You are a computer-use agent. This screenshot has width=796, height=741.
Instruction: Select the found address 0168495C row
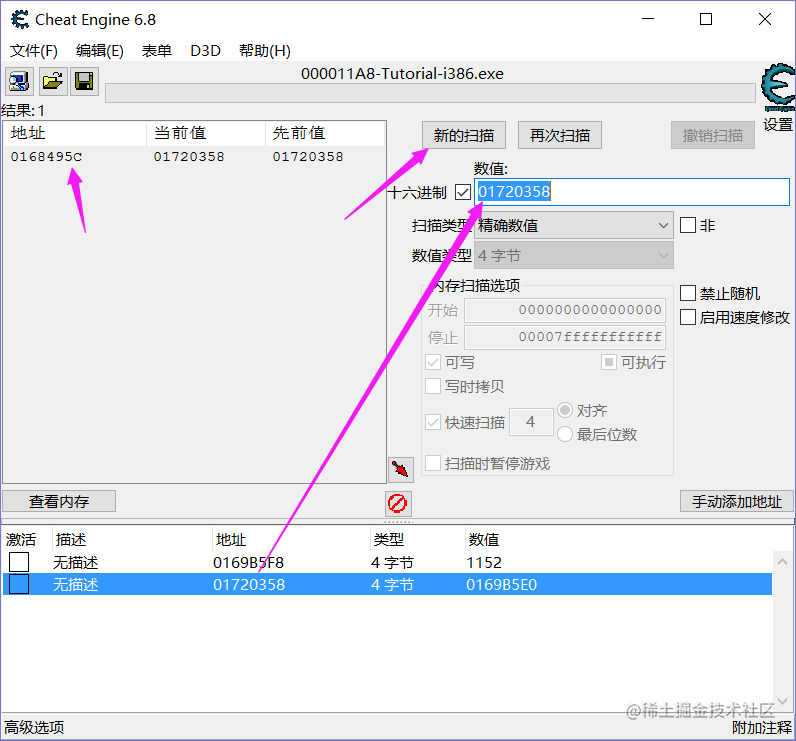(193, 157)
